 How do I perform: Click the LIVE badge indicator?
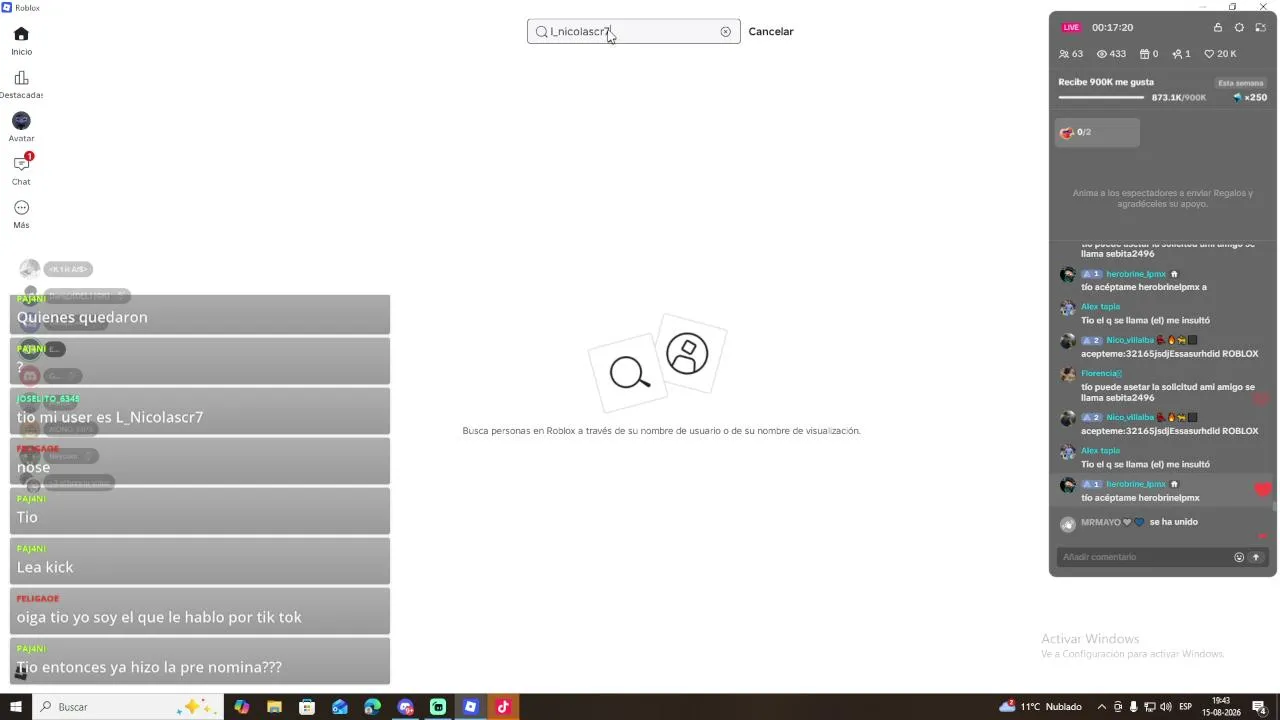point(1072,28)
